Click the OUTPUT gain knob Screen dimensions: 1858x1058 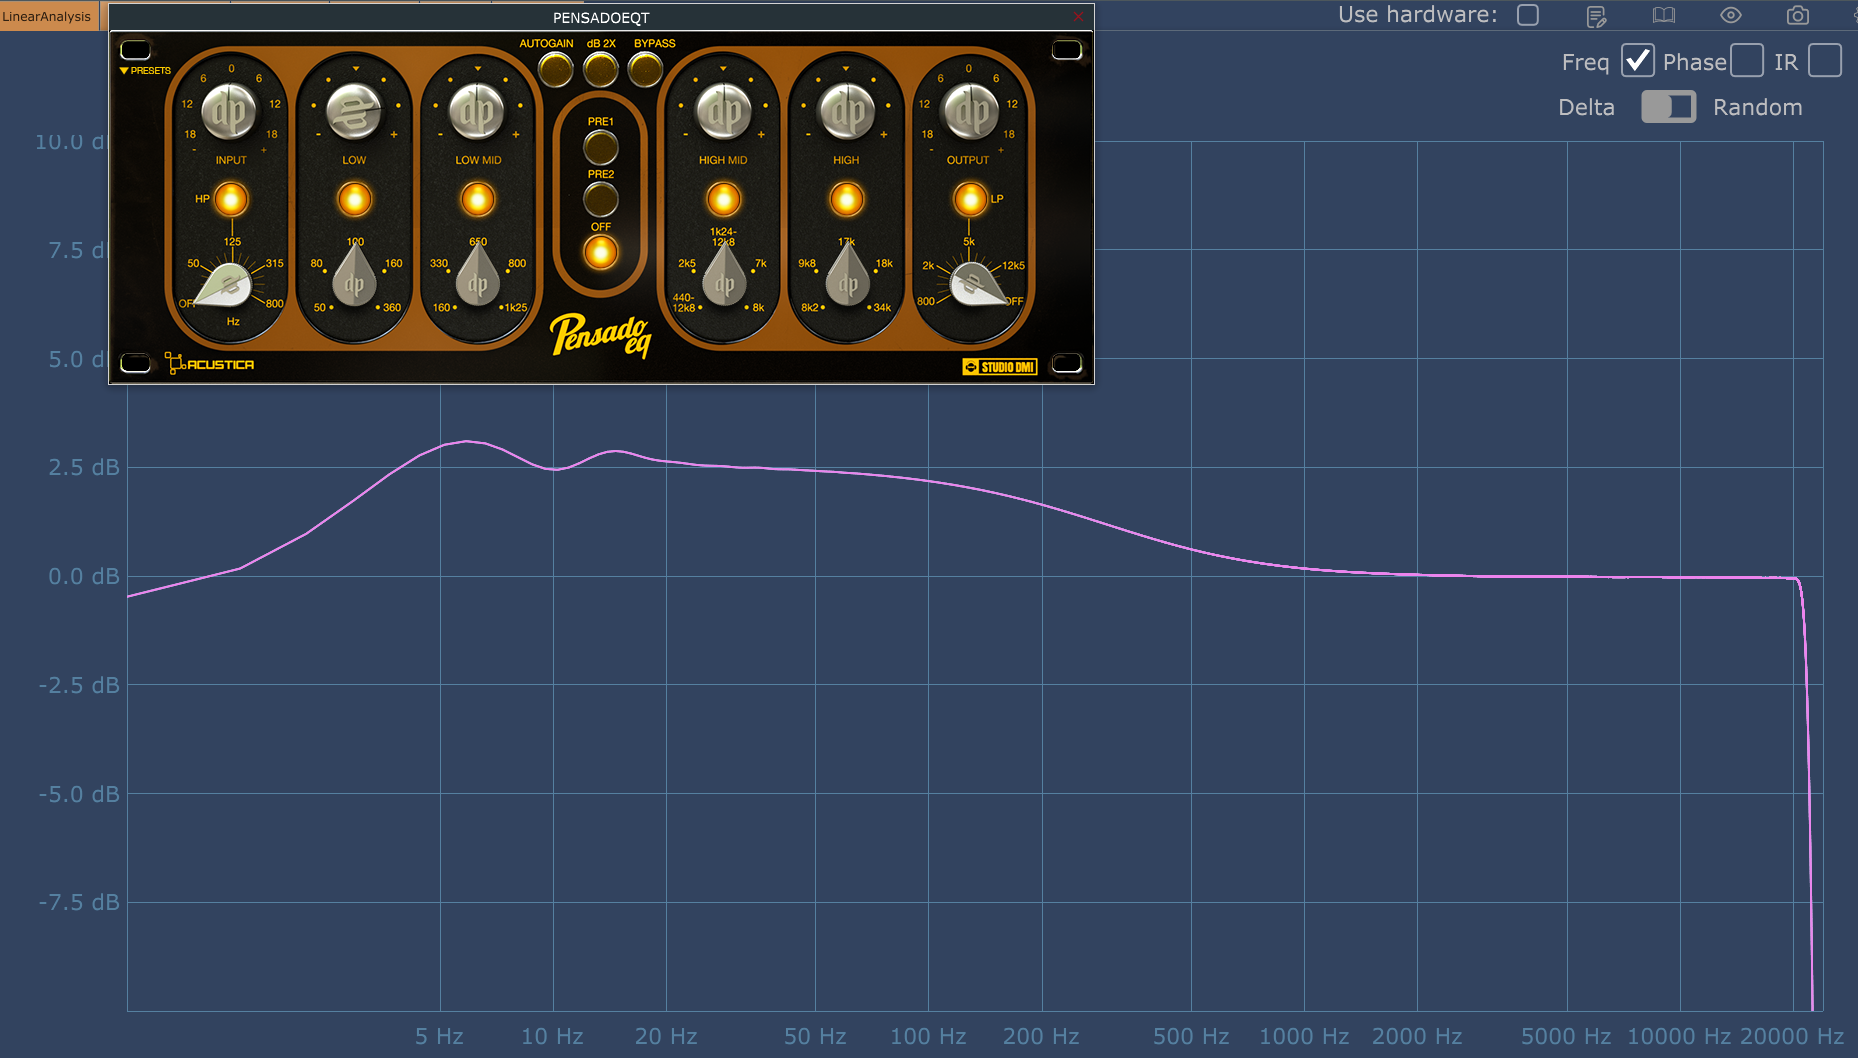pos(970,112)
